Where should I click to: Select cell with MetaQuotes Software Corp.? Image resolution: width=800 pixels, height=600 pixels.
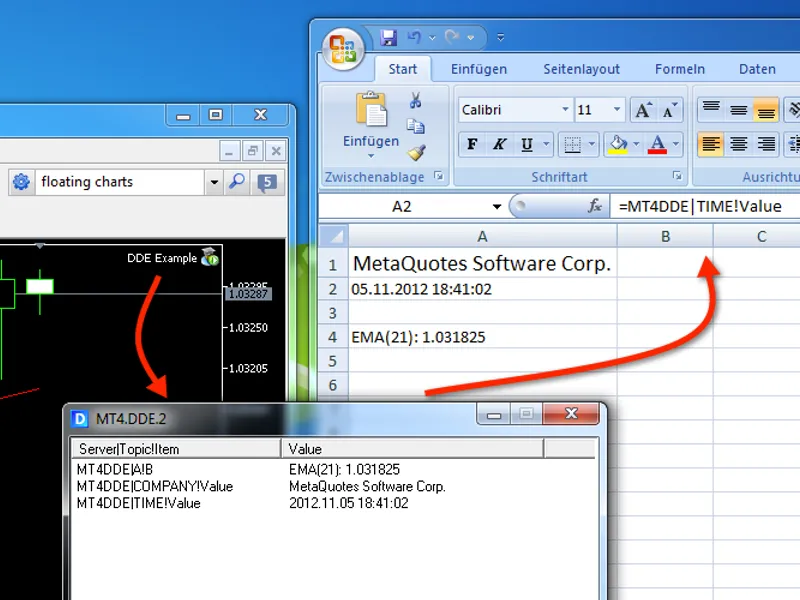[x=483, y=264]
